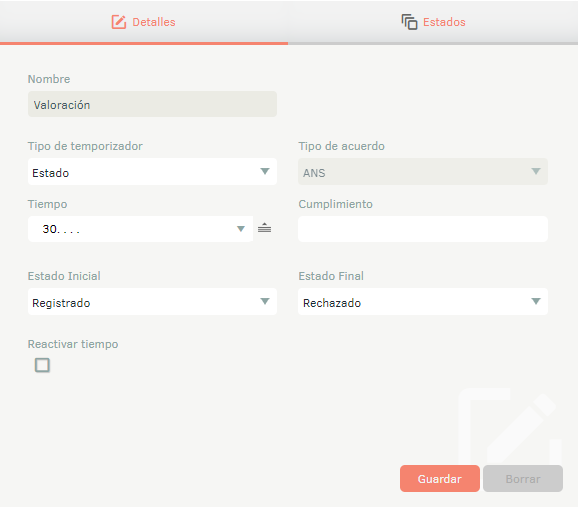Click the time format icon beside Tiempo
Image resolution: width=579 pixels, height=507 pixels.
[x=264, y=228]
